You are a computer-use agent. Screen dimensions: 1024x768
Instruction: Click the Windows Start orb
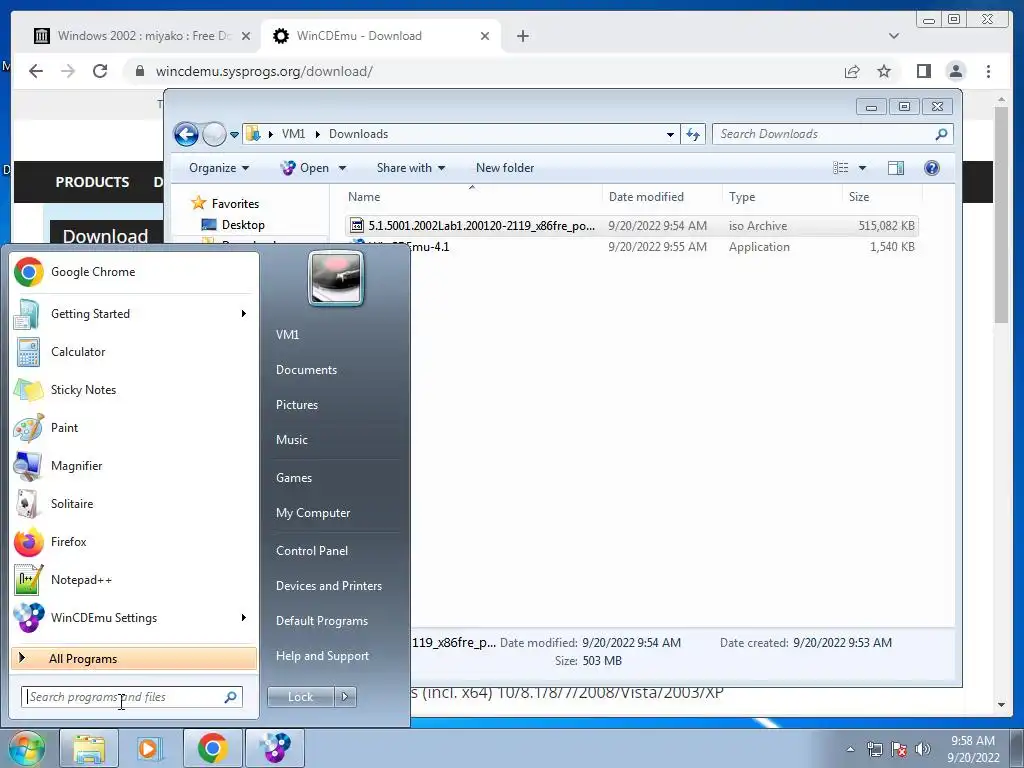[25, 748]
